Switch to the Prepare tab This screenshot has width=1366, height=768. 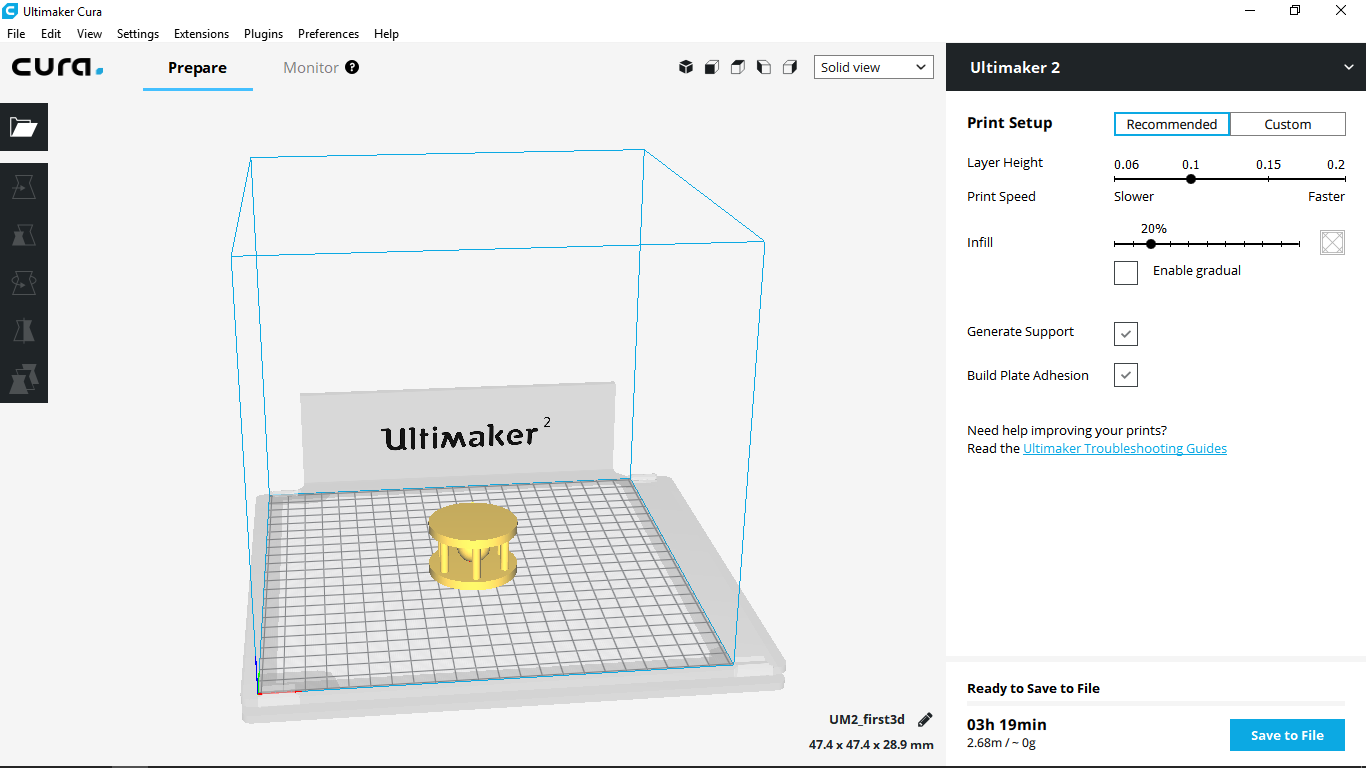point(197,67)
